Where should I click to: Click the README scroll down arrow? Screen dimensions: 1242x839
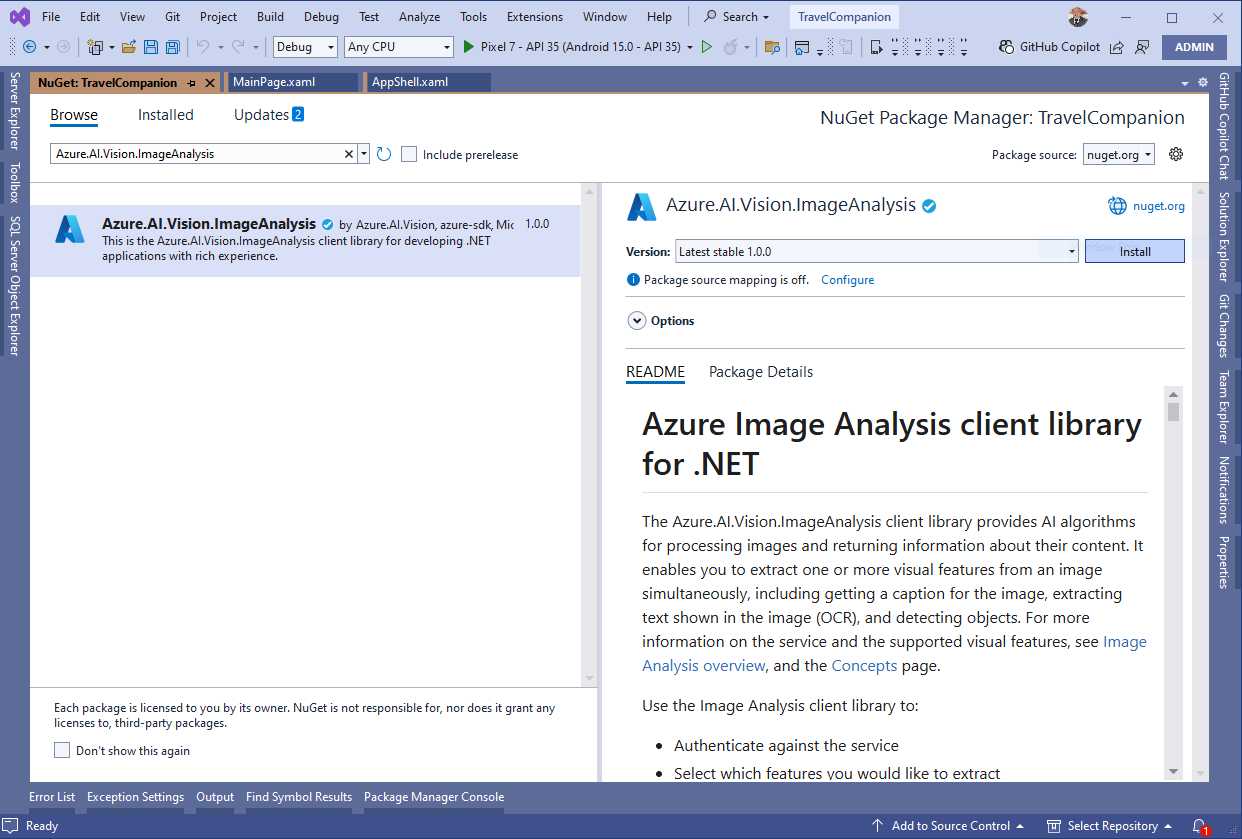[x=1174, y=772]
